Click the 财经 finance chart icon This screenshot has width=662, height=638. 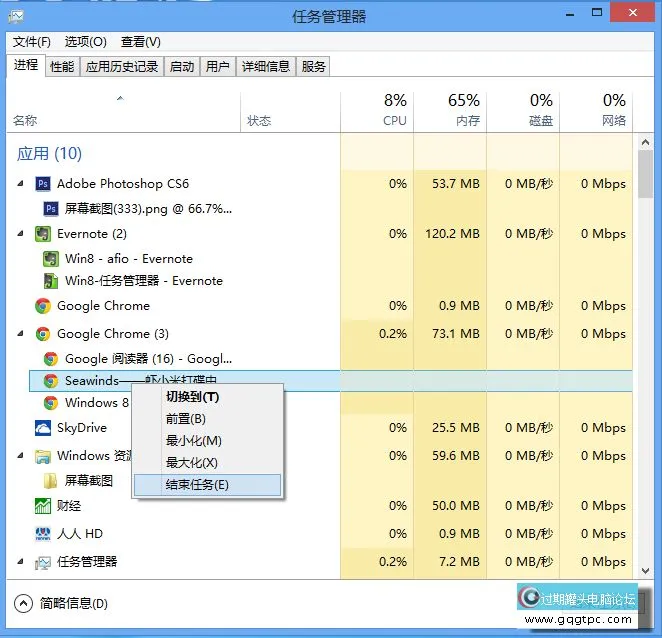pos(43,506)
